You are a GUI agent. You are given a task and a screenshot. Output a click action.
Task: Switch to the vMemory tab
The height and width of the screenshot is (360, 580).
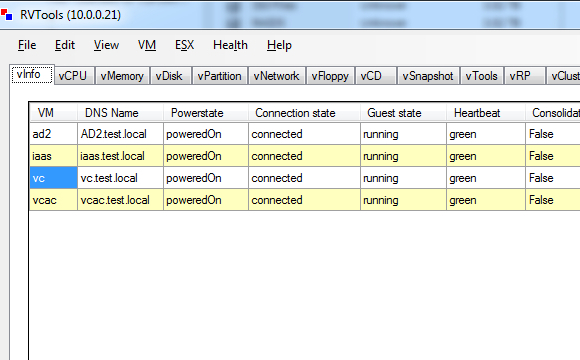pyautogui.click(x=122, y=76)
